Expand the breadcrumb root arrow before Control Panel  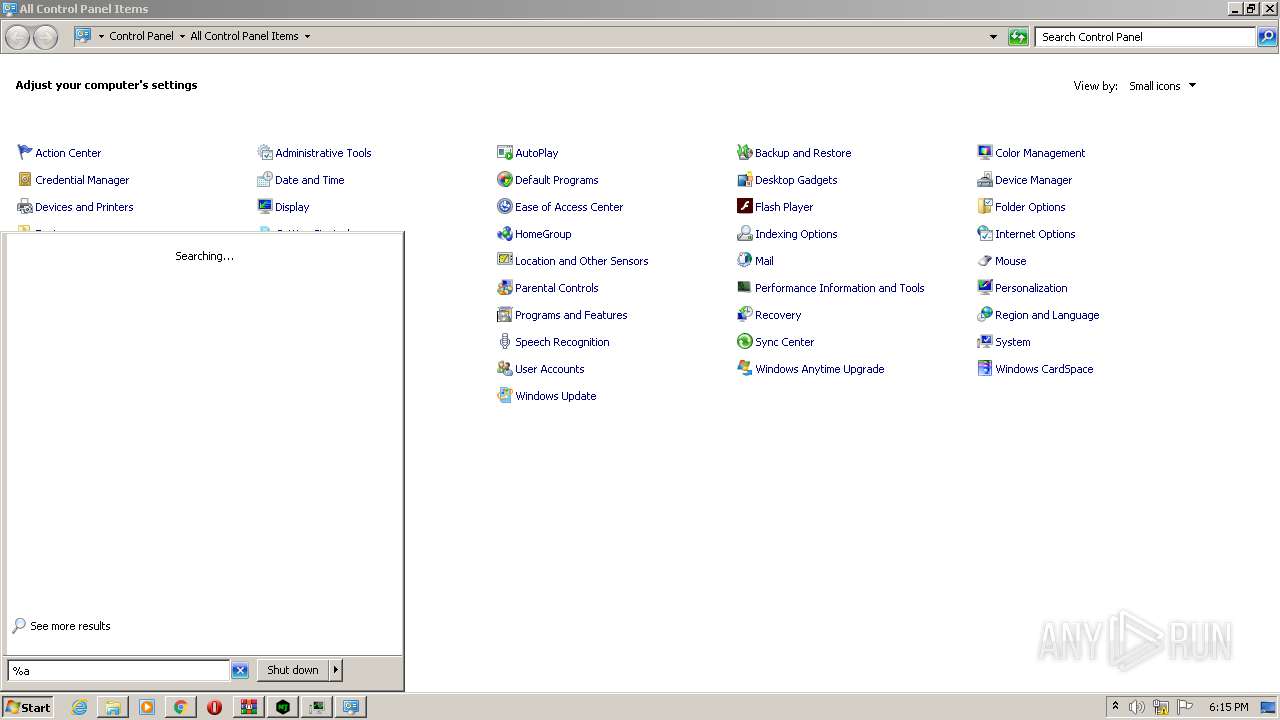[x=101, y=36]
